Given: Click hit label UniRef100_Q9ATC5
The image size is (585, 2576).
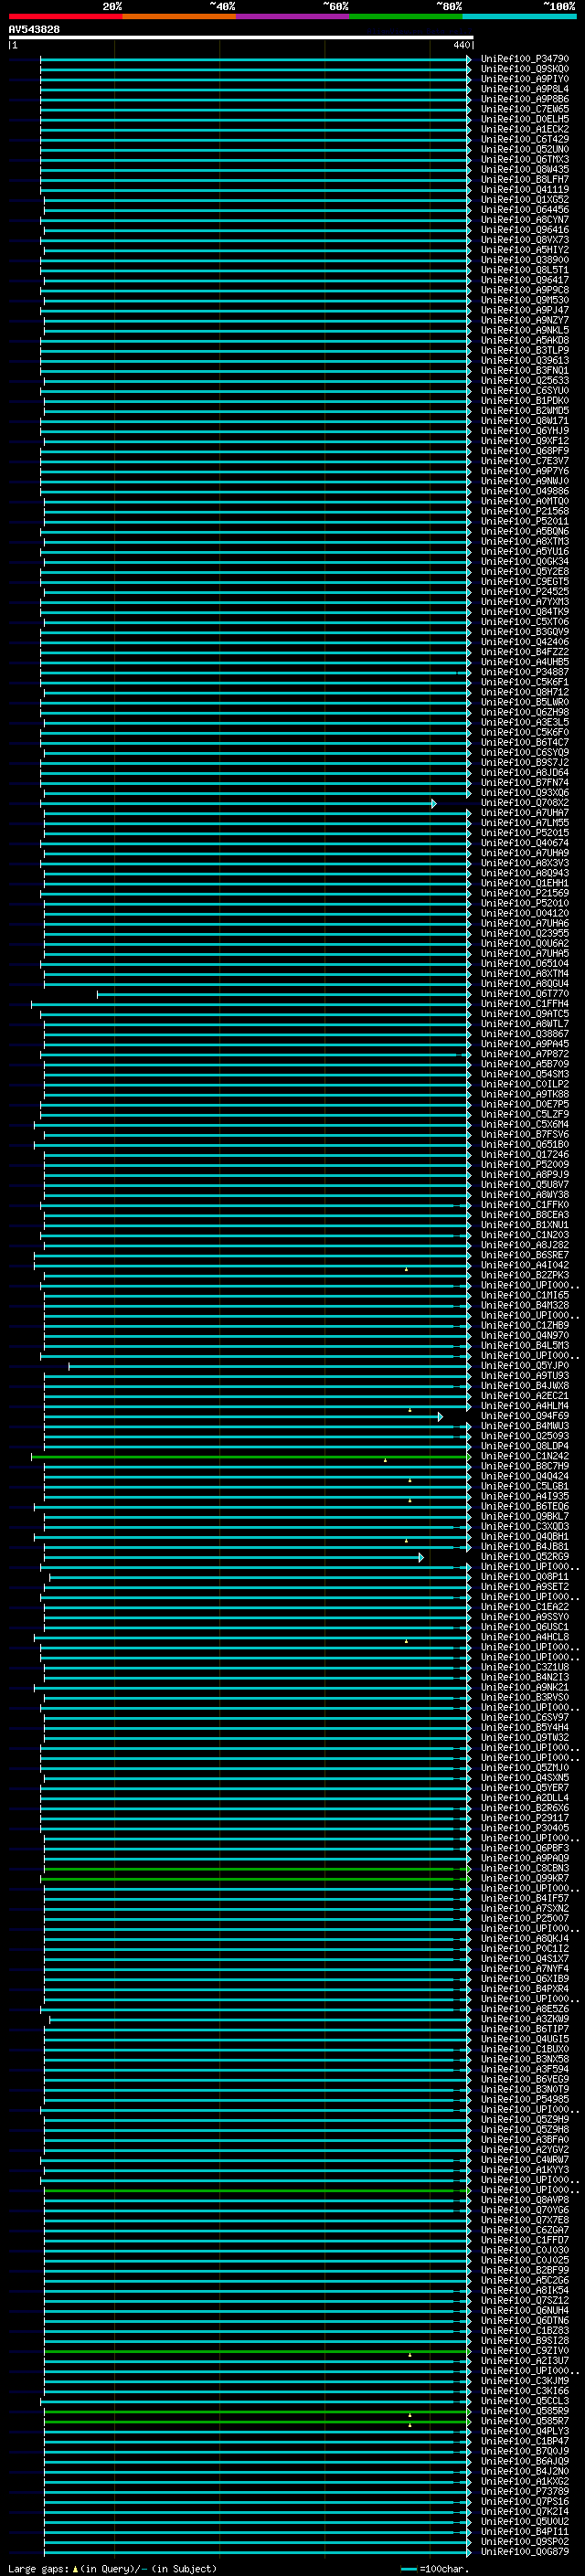Looking at the screenshot, I should (x=525, y=1013).
